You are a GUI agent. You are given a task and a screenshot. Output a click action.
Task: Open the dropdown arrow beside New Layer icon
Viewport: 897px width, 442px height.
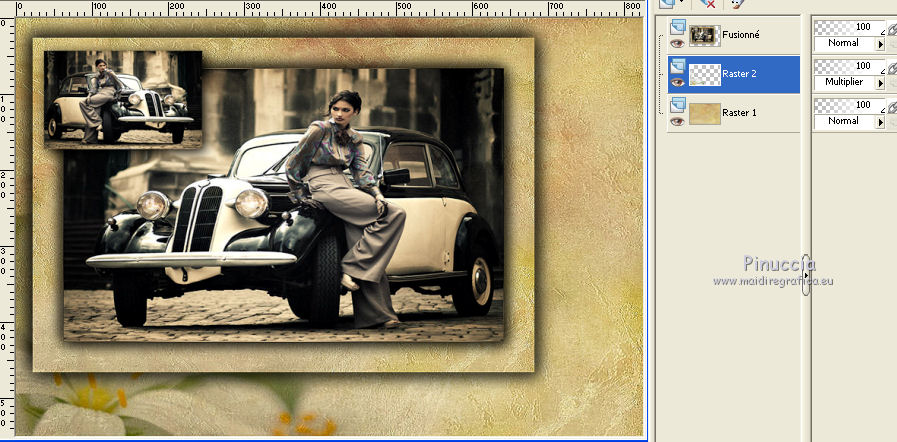pyautogui.click(x=682, y=3)
